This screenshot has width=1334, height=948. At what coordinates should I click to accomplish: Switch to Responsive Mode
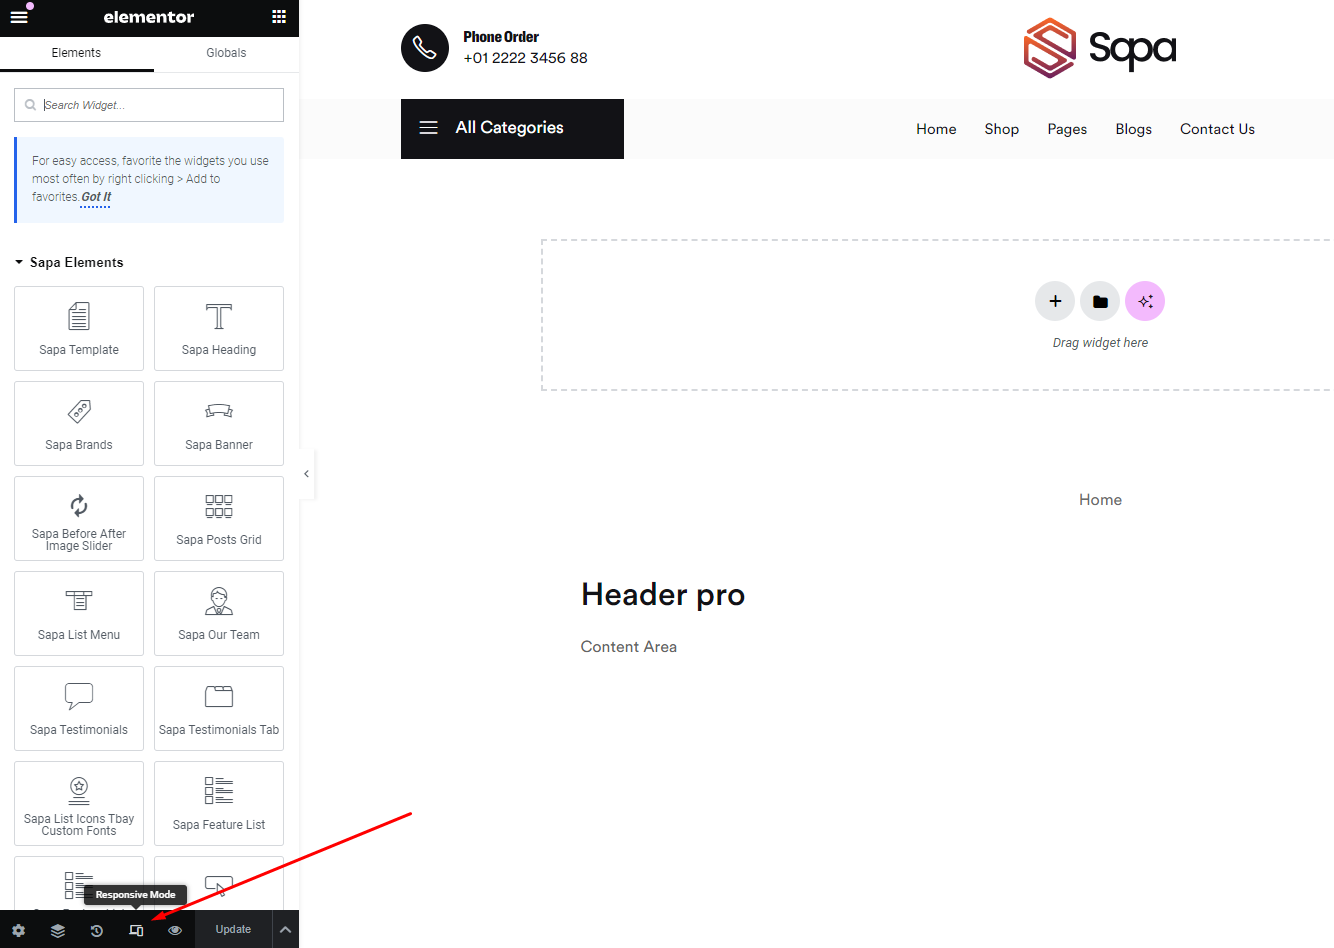click(136, 930)
